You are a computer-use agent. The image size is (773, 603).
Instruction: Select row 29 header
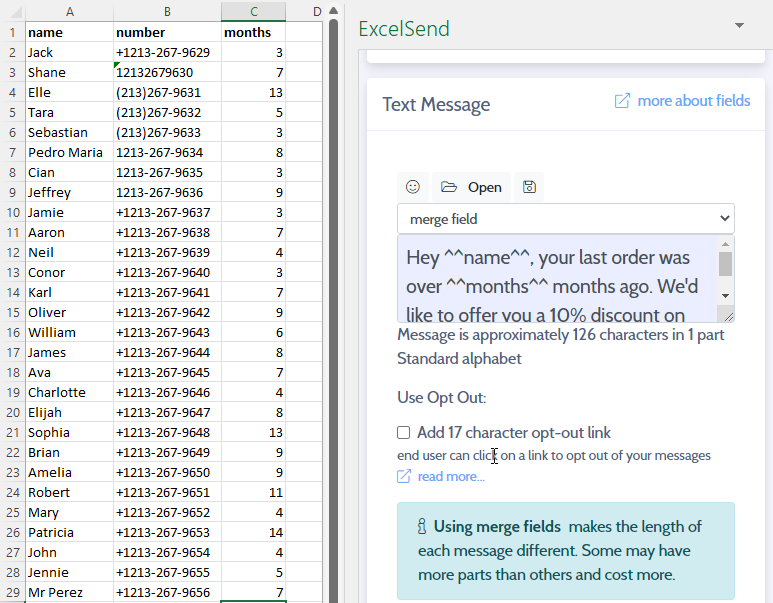[x=13, y=592]
